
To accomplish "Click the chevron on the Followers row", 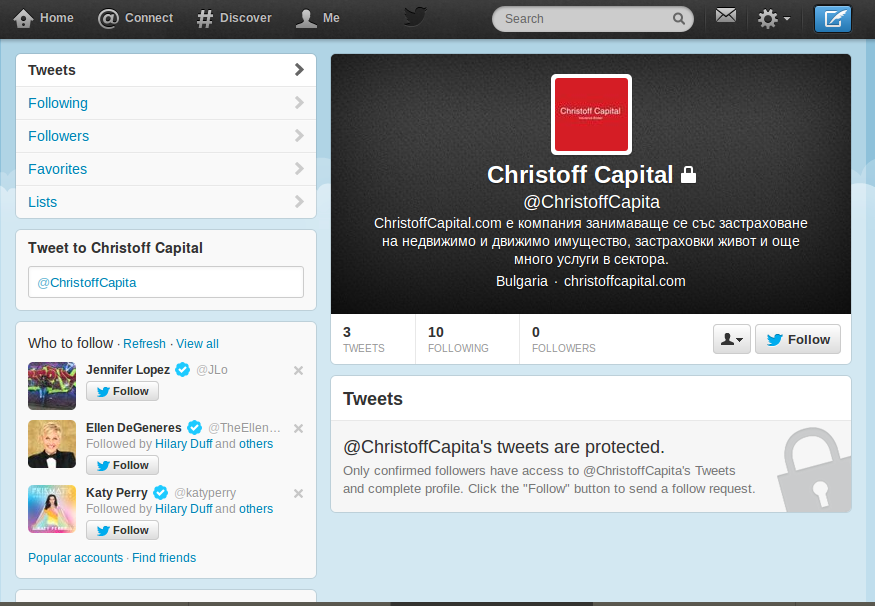I will pos(299,136).
